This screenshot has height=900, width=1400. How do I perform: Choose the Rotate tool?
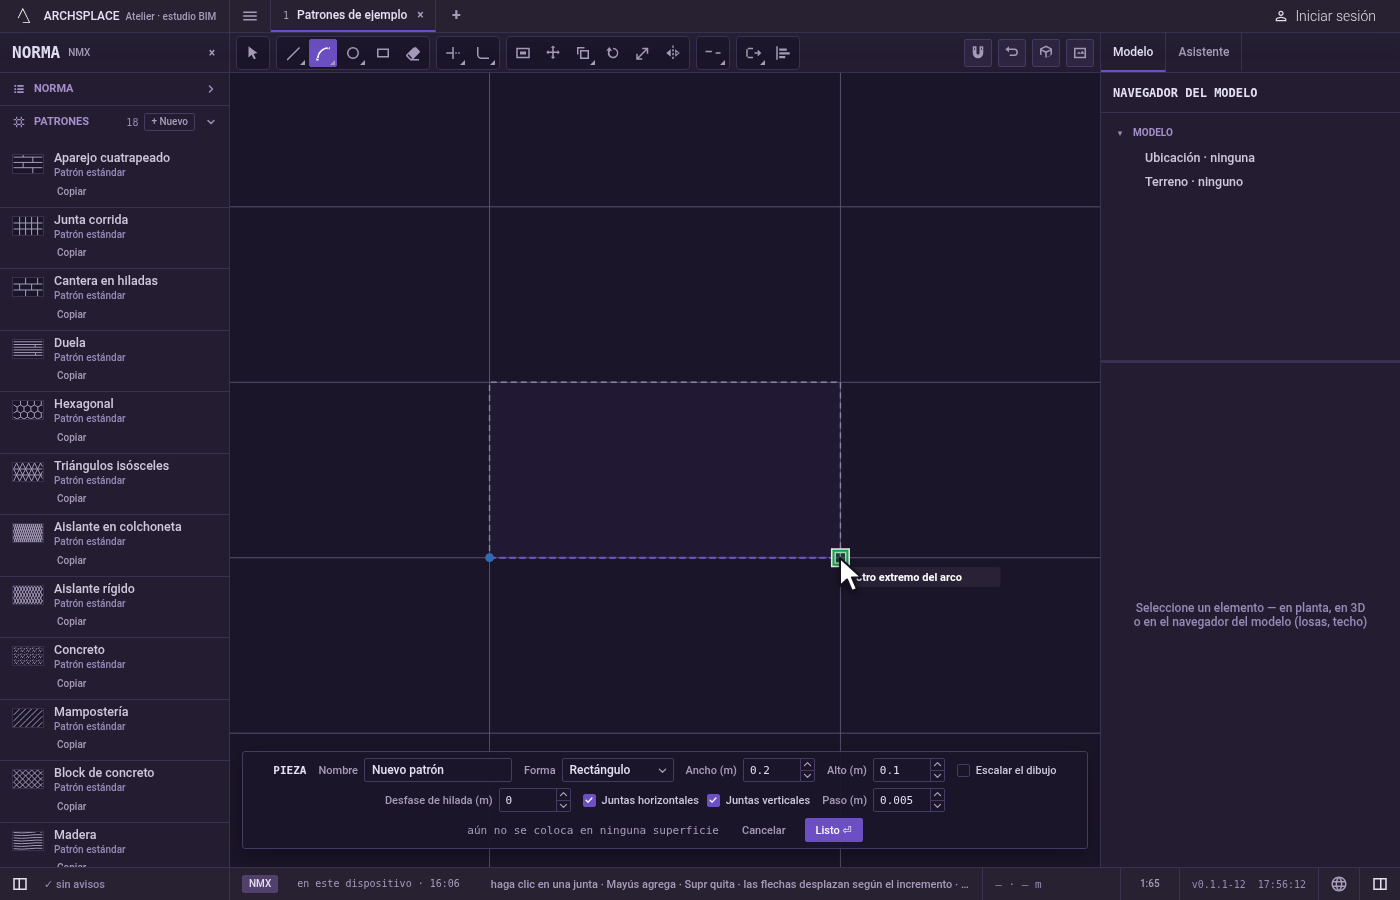[613, 53]
